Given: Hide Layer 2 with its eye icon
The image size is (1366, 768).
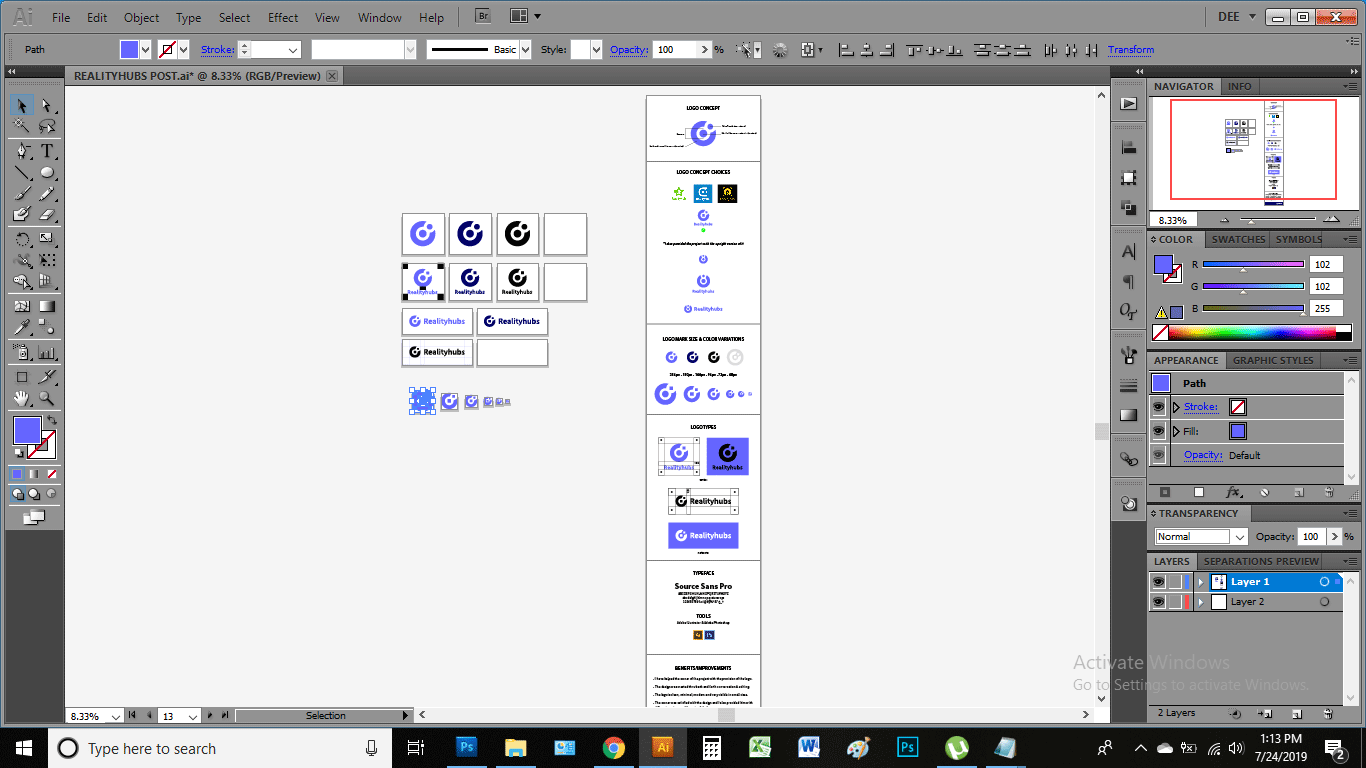Looking at the screenshot, I should (1158, 602).
